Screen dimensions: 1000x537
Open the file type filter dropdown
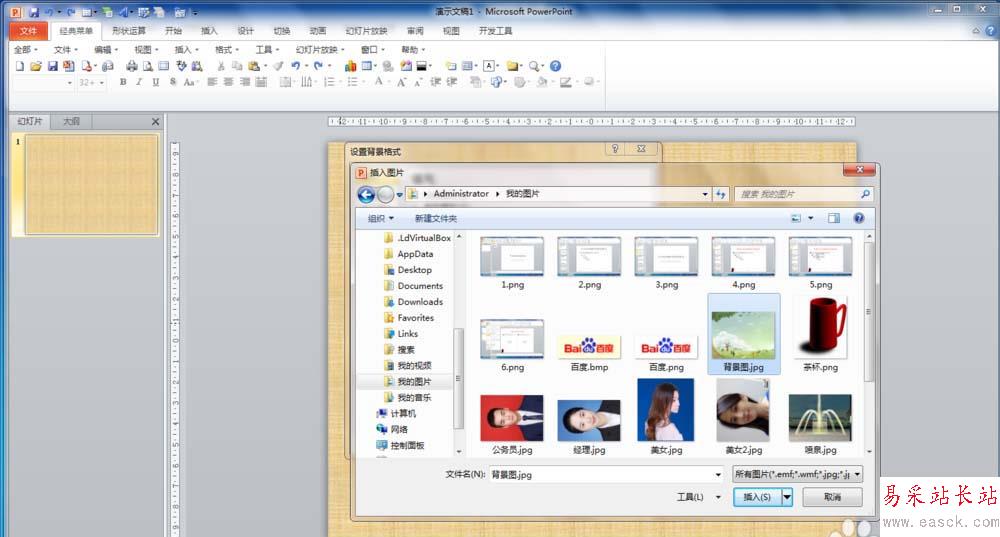click(x=797, y=475)
